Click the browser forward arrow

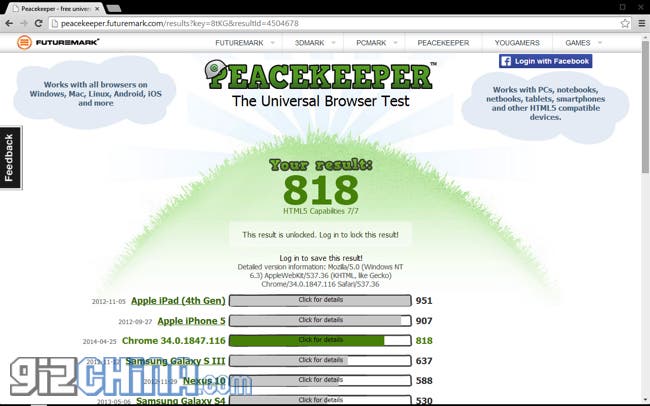pos(24,23)
